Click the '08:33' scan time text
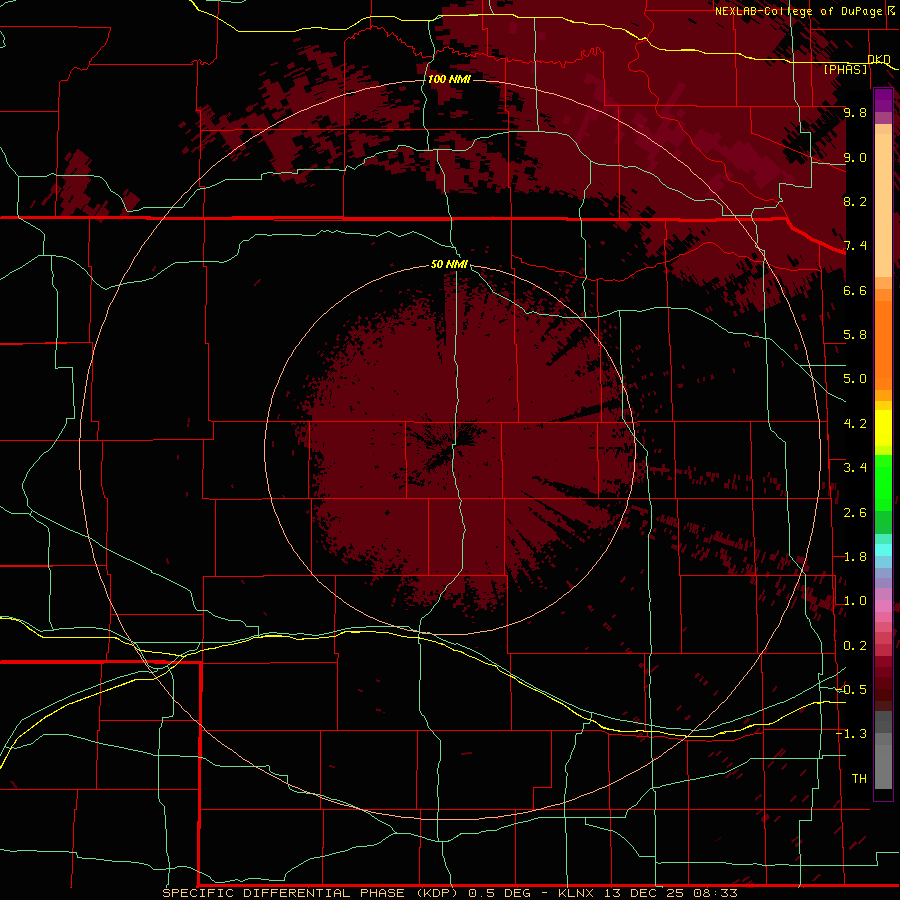The width and height of the screenshot is (900, 900). [x=715, y=893]
